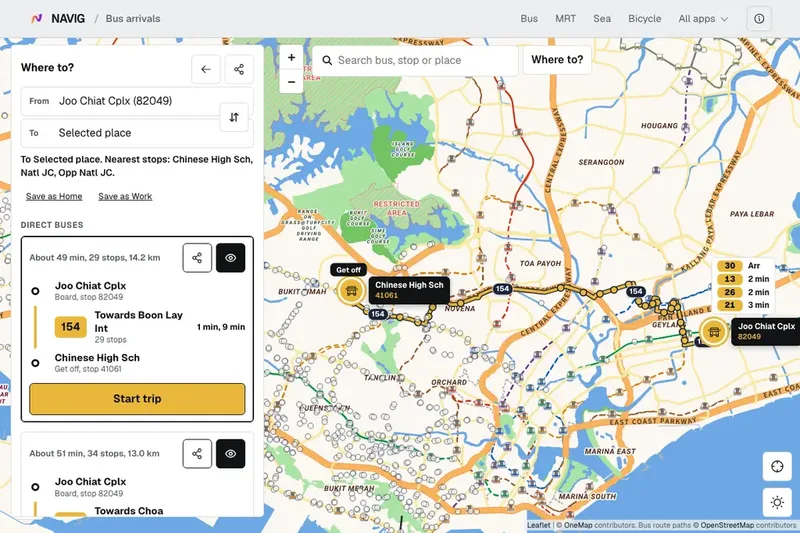Click the NAVIG brand name

pyautogui.click(x=68, y=19)
